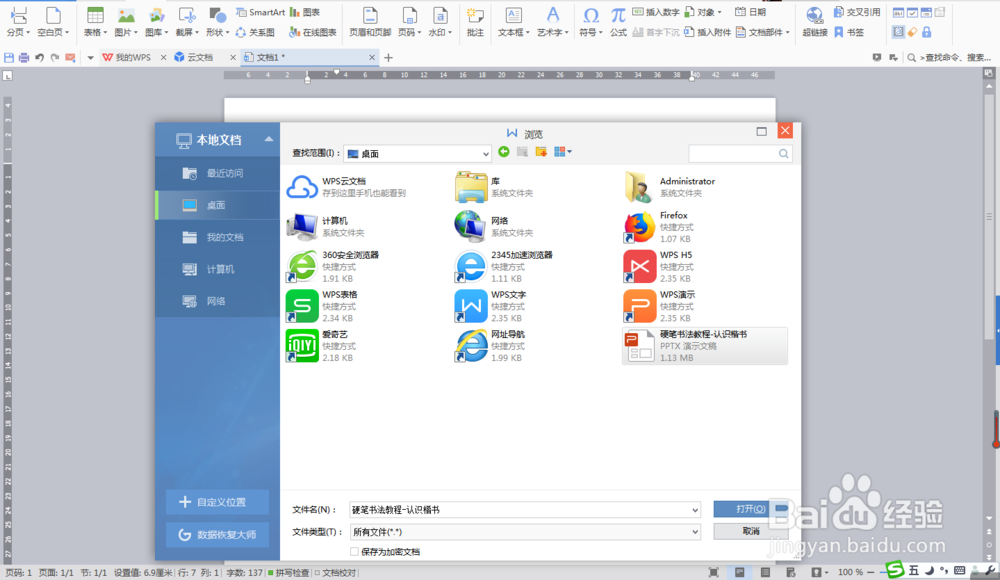1000x580 pixels.
Task: Collapse the 本地文档 sidebar header
Action: [268, 139]
